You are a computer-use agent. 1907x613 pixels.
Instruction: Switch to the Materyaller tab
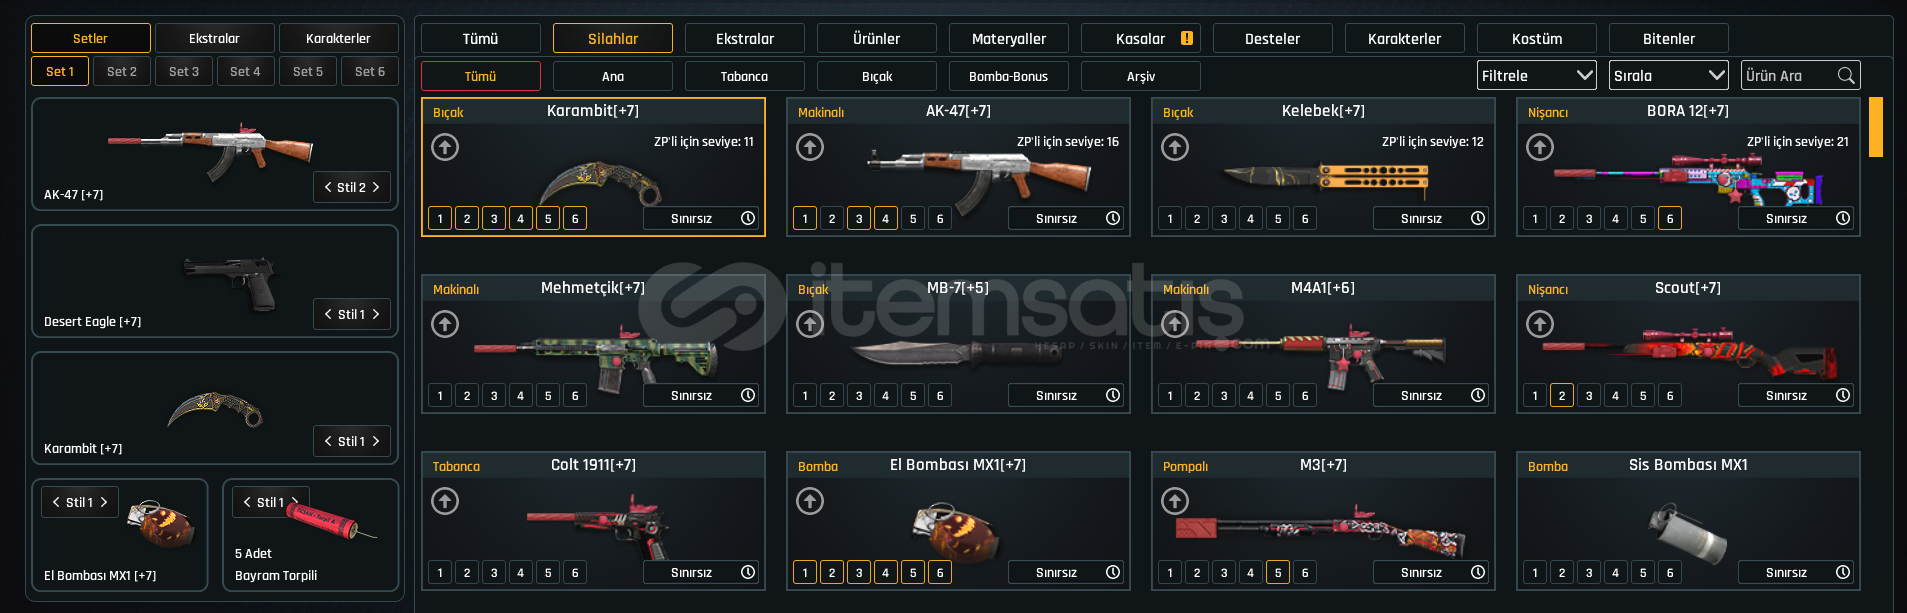(1009, 38)
